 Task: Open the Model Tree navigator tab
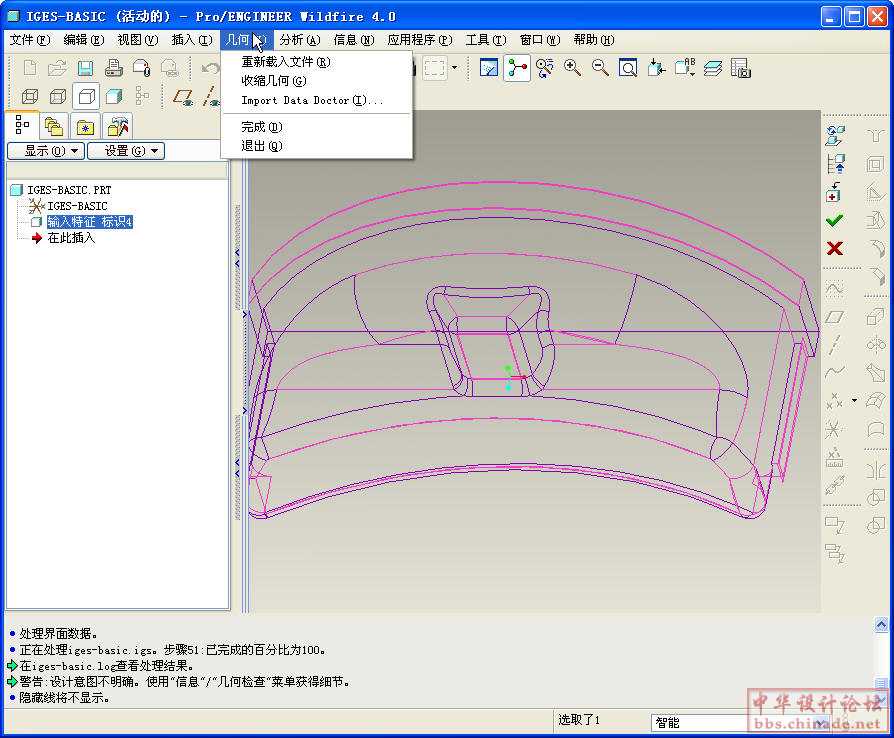[22, 124]
